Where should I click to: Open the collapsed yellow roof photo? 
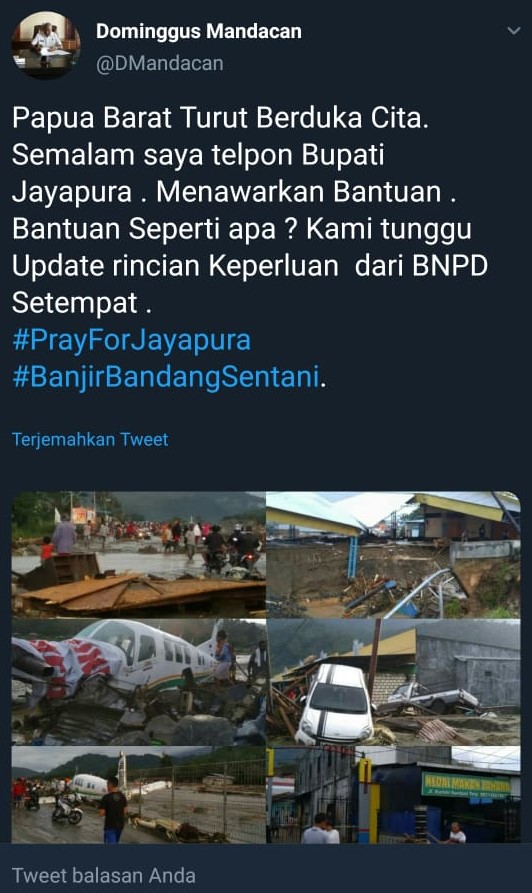[394, 555]
